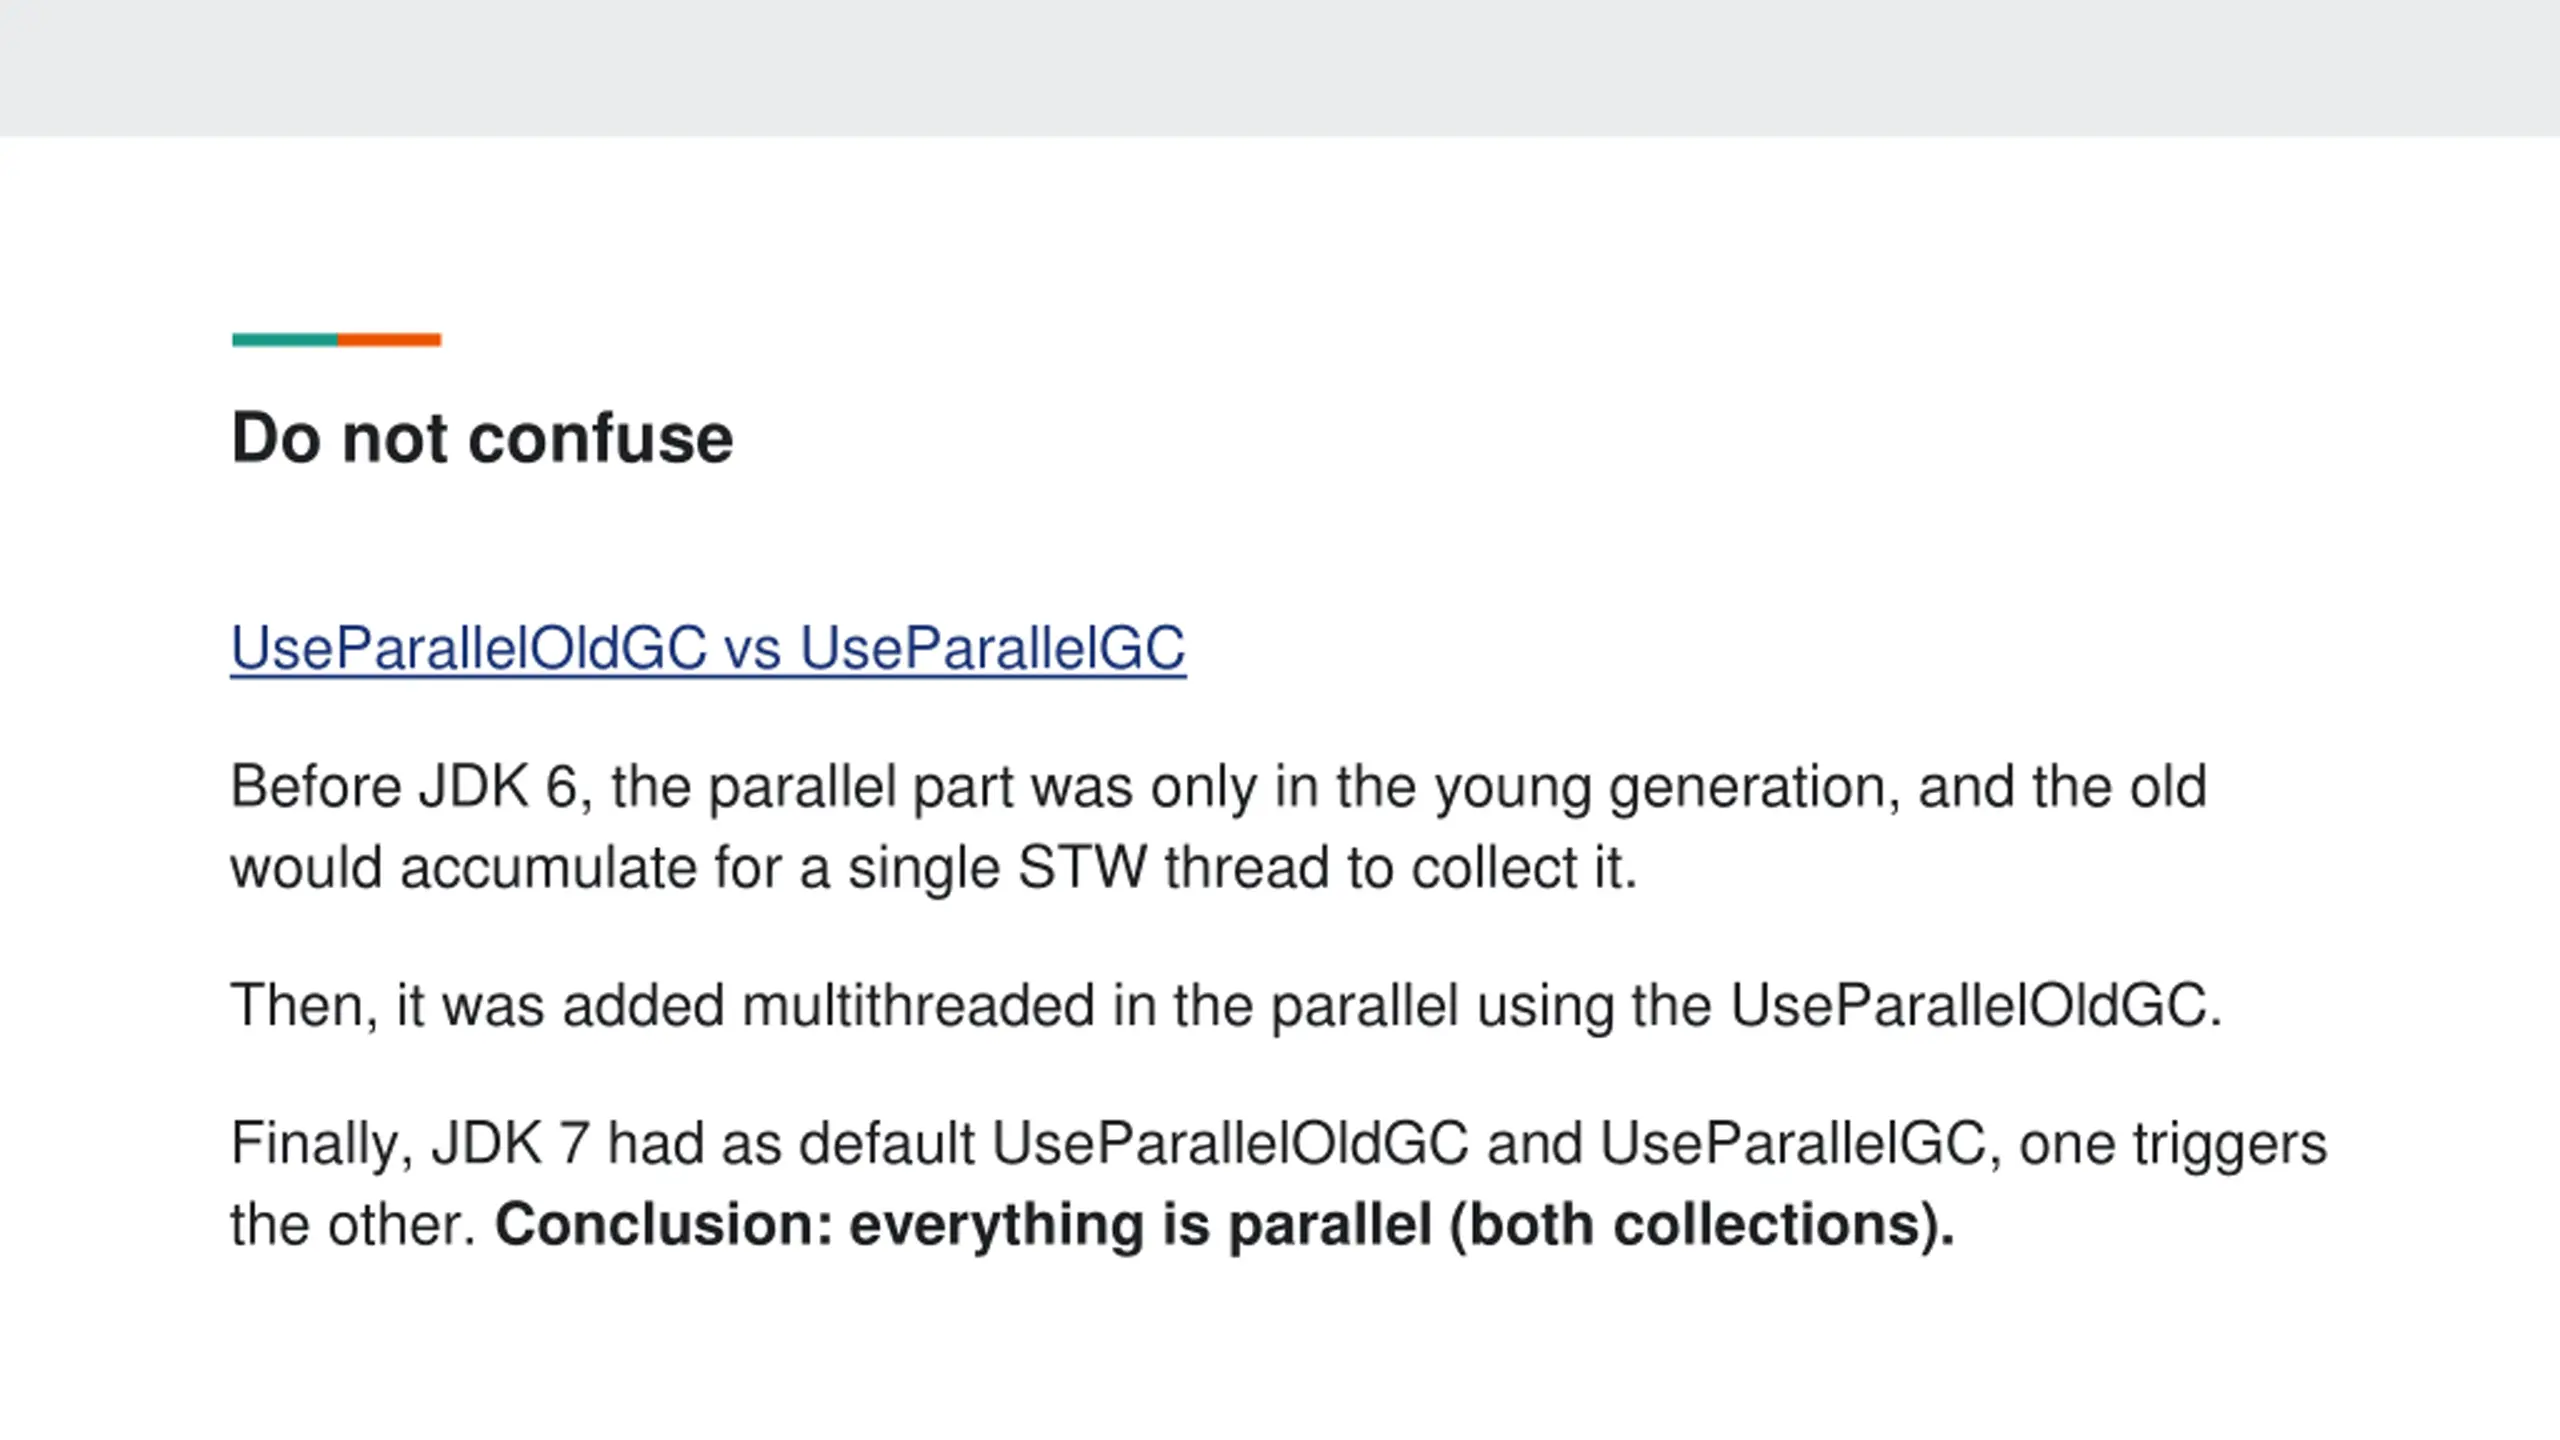Screen dimensions: 2560x1440
Task: Click the words "young generation" in the first paragraph
Action: coord(1668,786)
